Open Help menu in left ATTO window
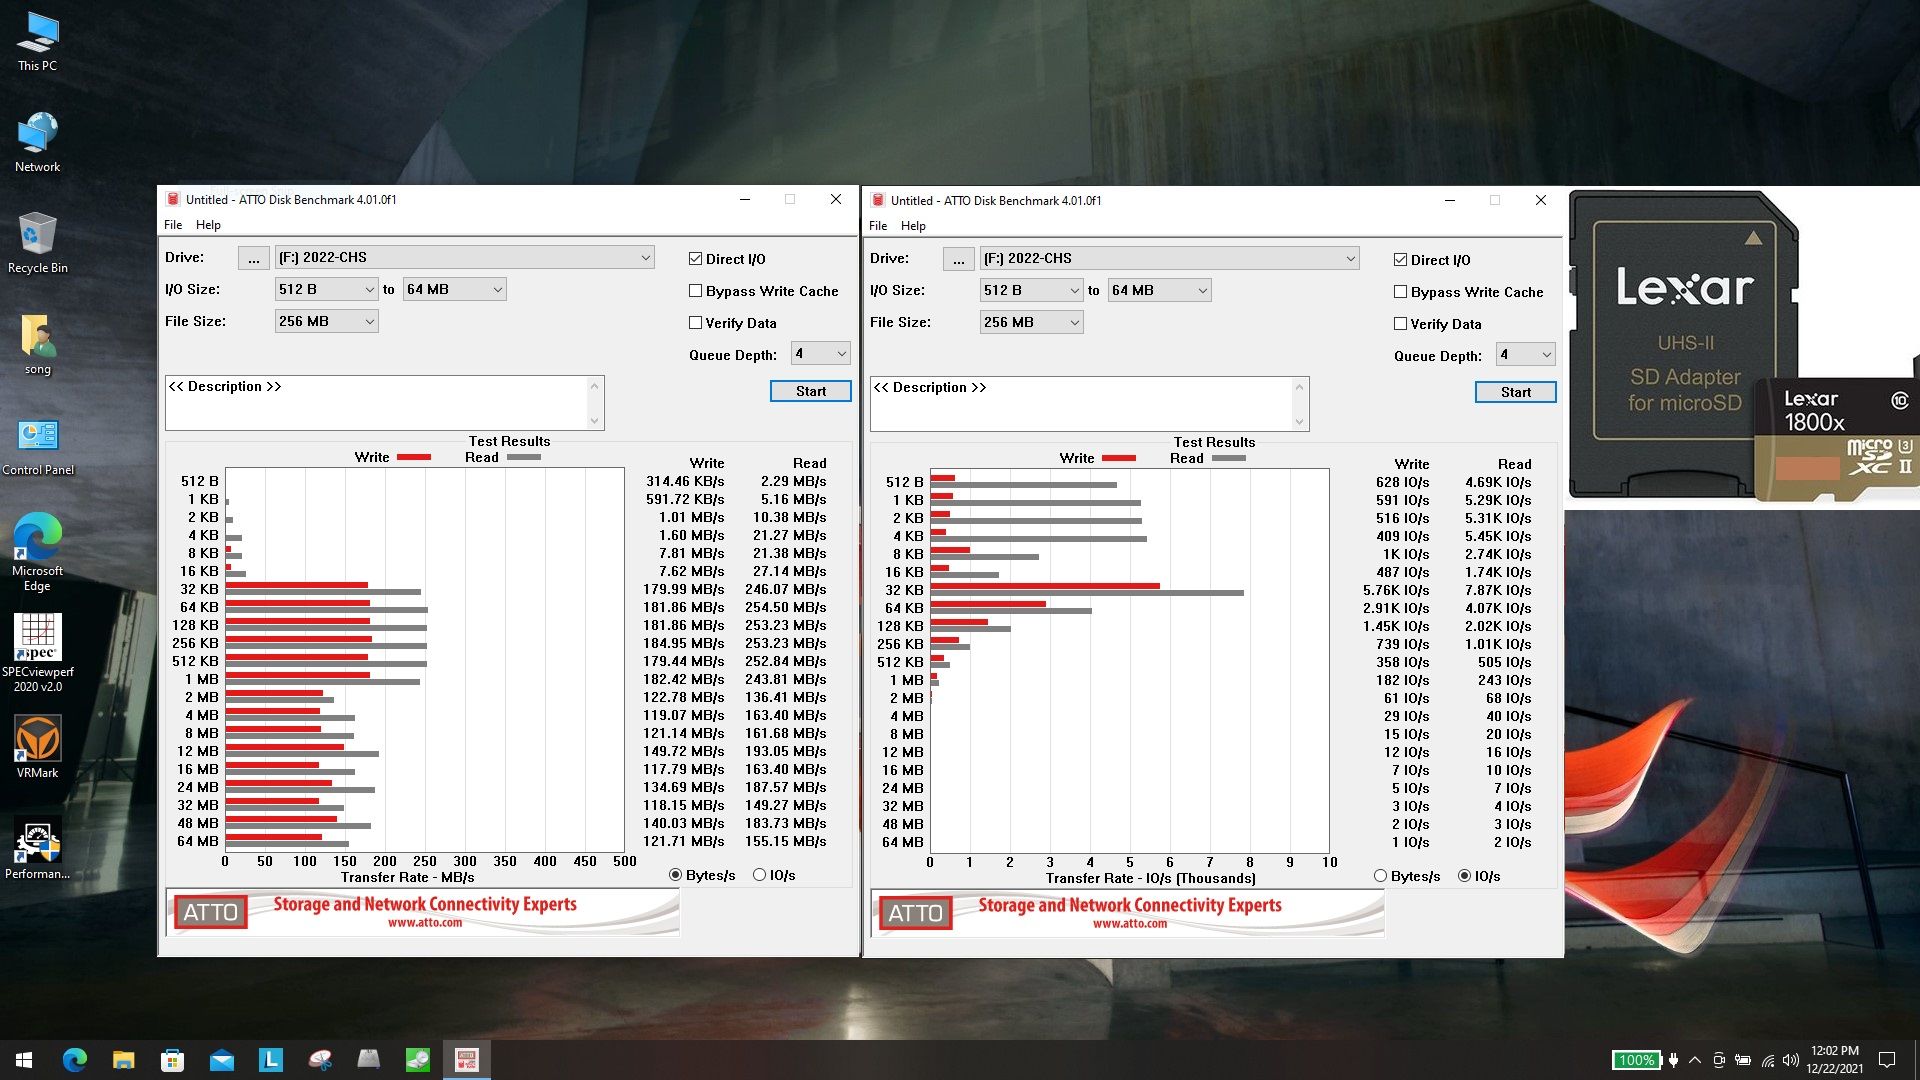 208,225
